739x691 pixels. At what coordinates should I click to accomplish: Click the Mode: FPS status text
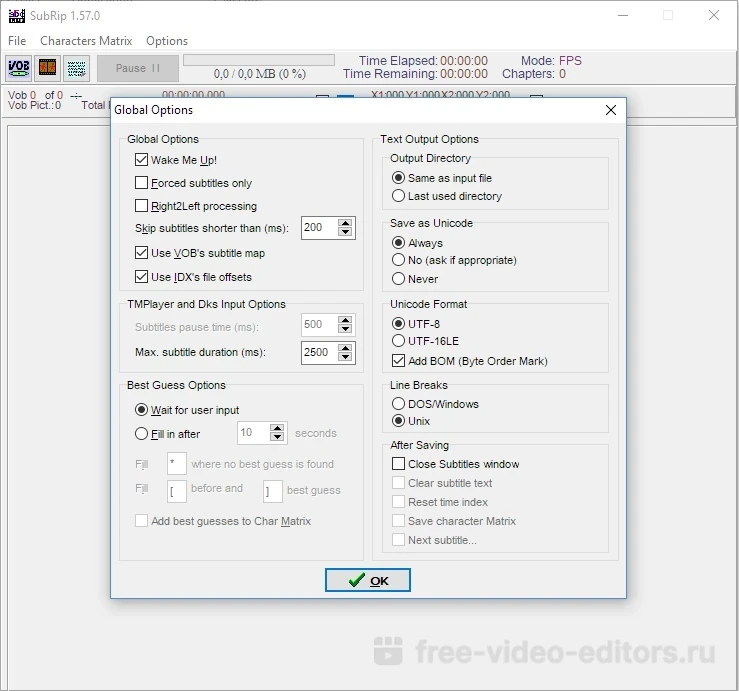[551, 61]
